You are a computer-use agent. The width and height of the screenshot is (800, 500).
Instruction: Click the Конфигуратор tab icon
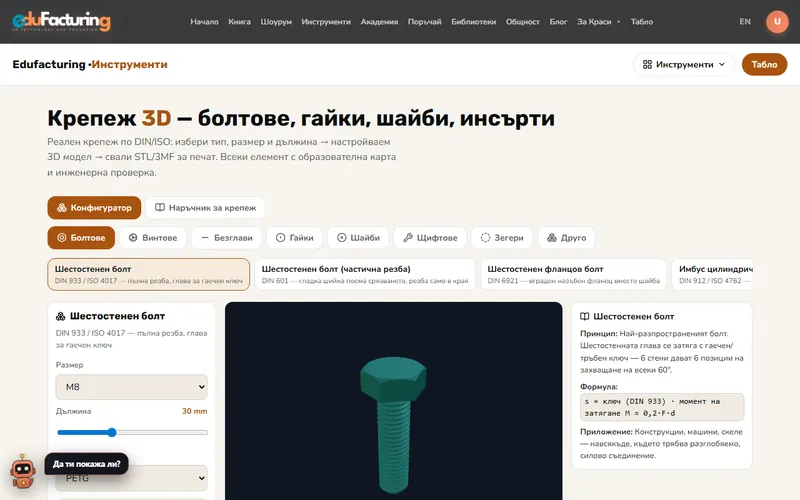(x=62, y=208)
